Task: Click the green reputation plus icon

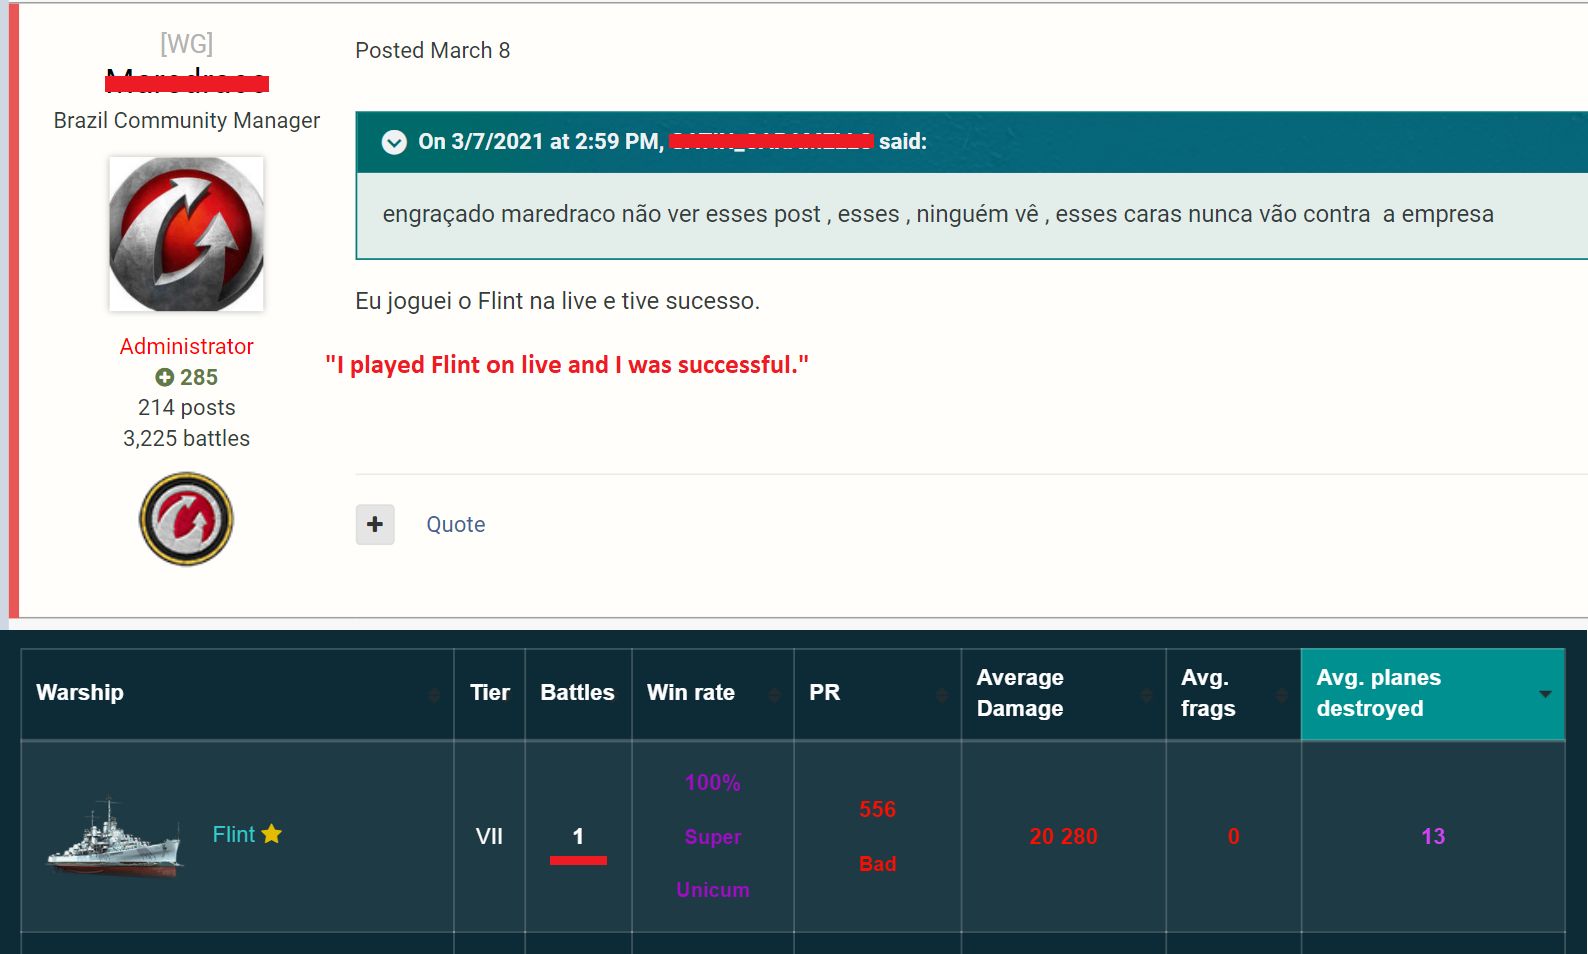Action: (164, 377)
